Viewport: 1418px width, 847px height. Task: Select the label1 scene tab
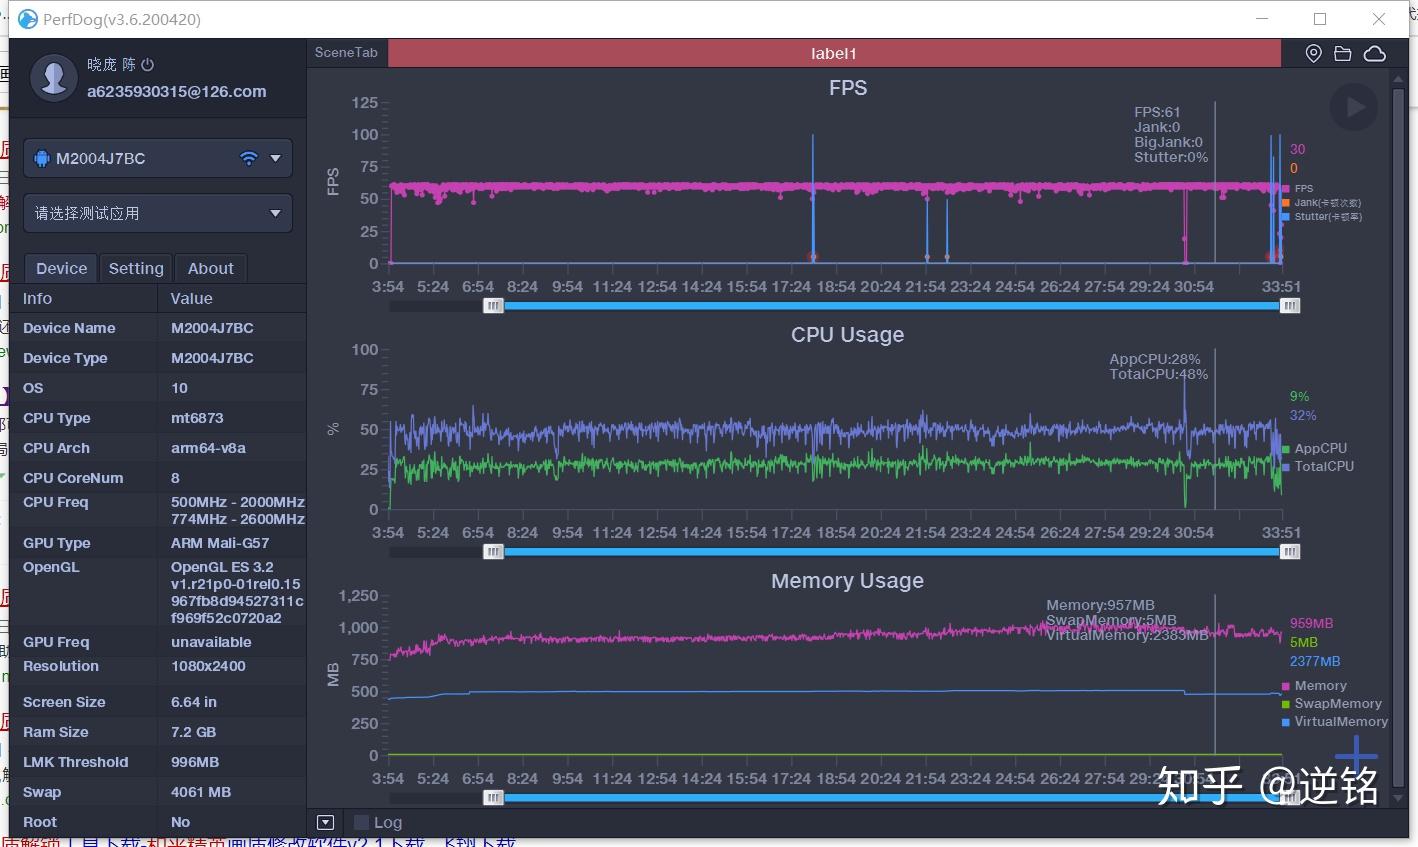(x=834, y=53)
